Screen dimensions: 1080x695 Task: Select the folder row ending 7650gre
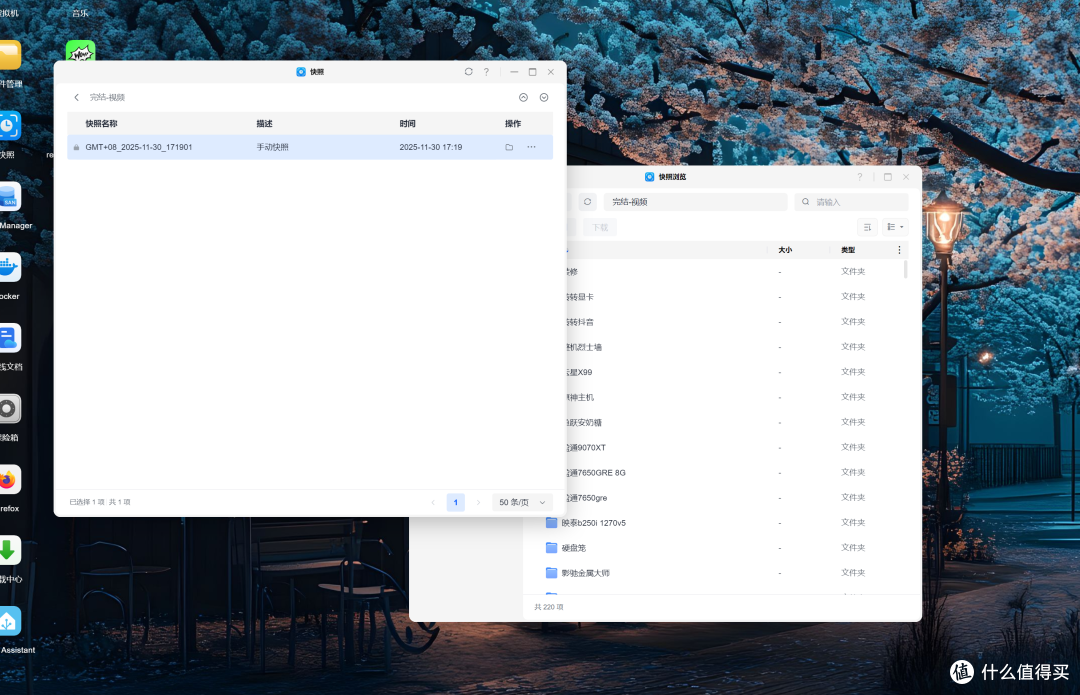tap(738, 497)
